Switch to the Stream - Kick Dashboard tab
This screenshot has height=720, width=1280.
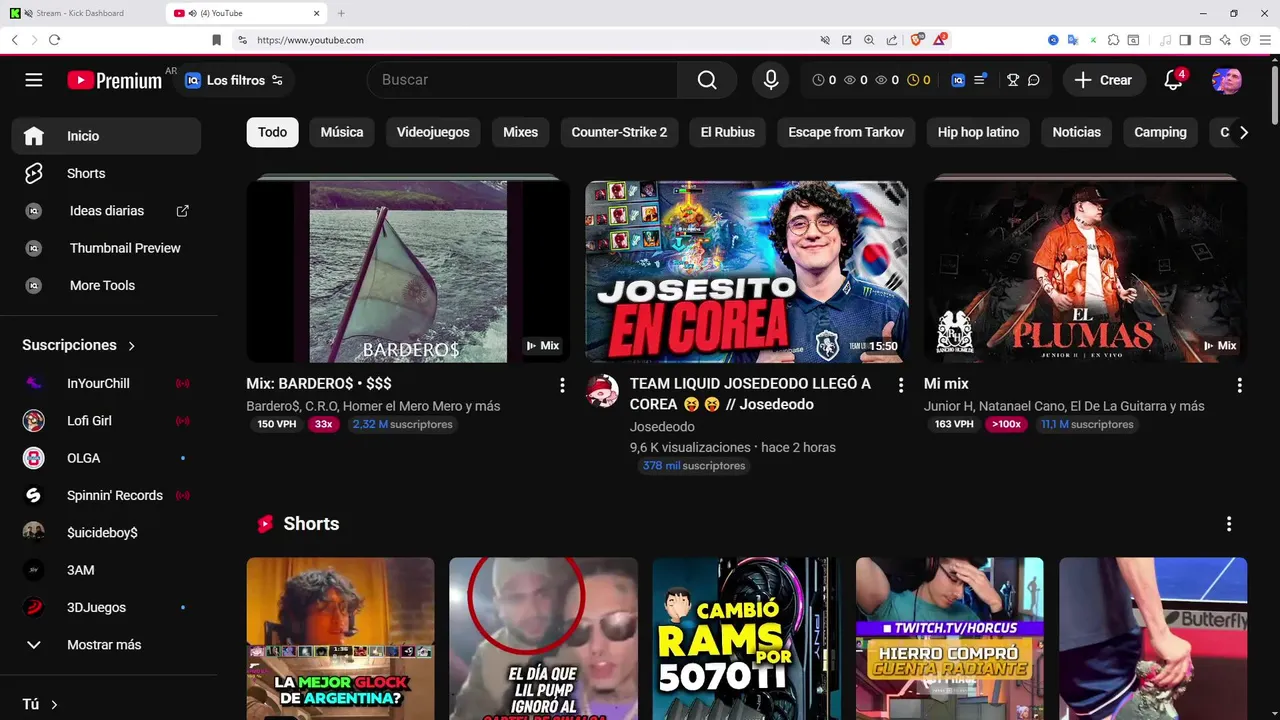pyautogui.click(x=80, y=13)
